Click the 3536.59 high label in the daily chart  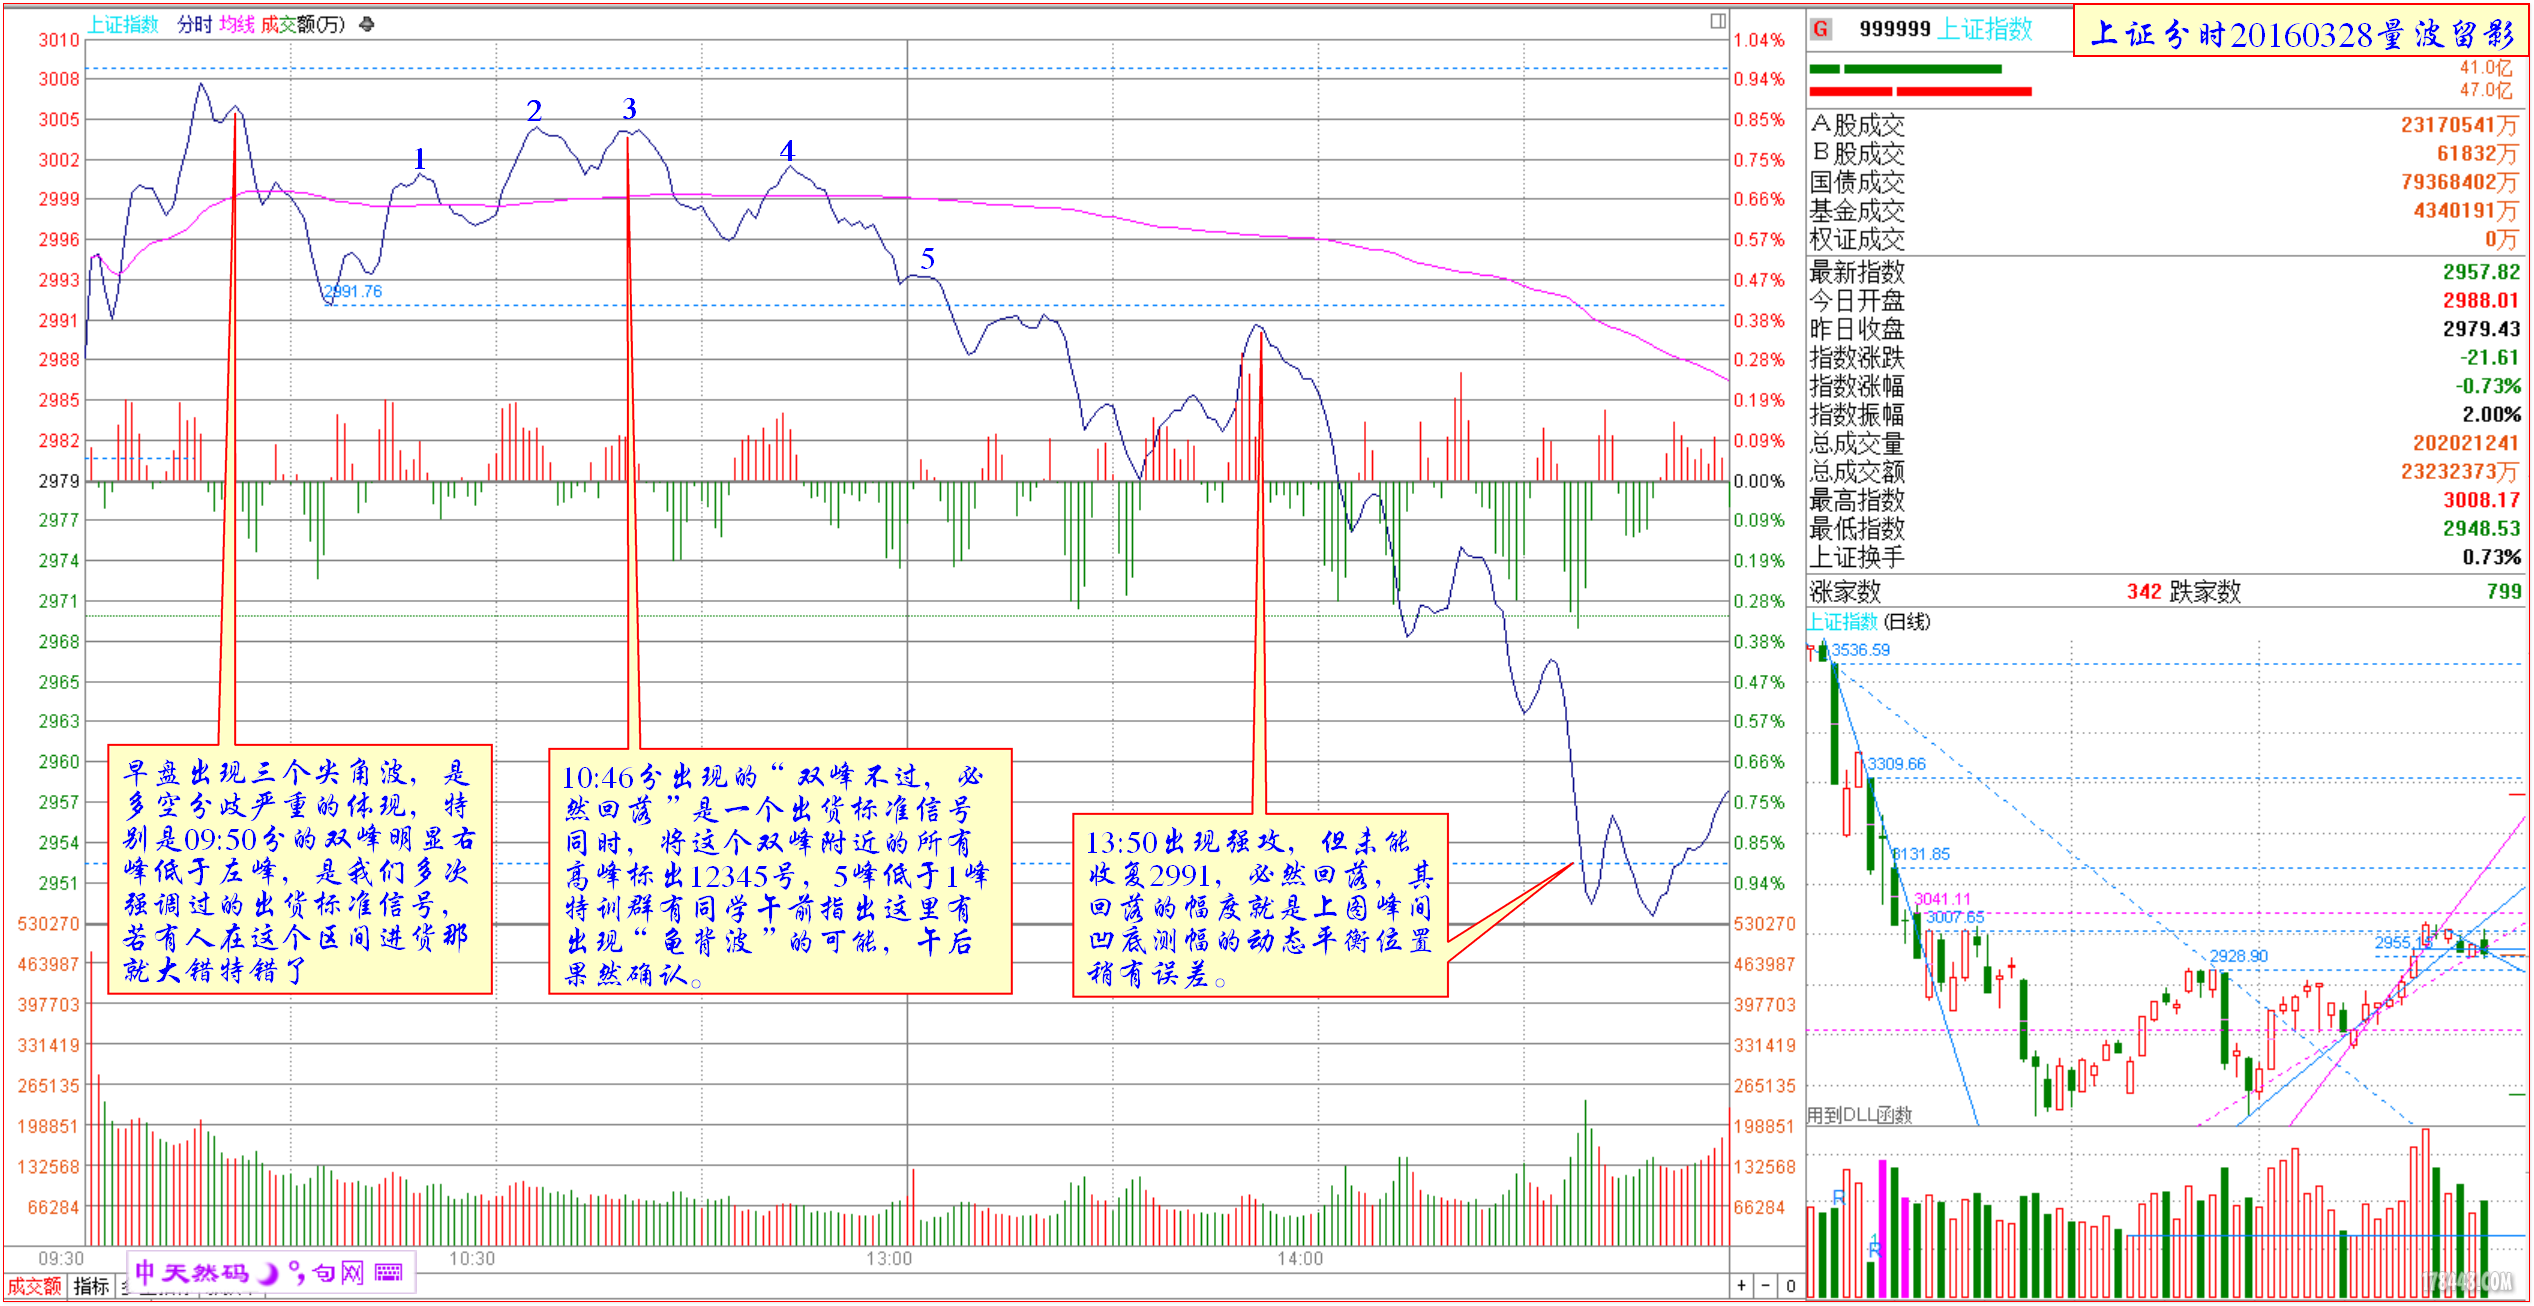(x=1860, y=650)
